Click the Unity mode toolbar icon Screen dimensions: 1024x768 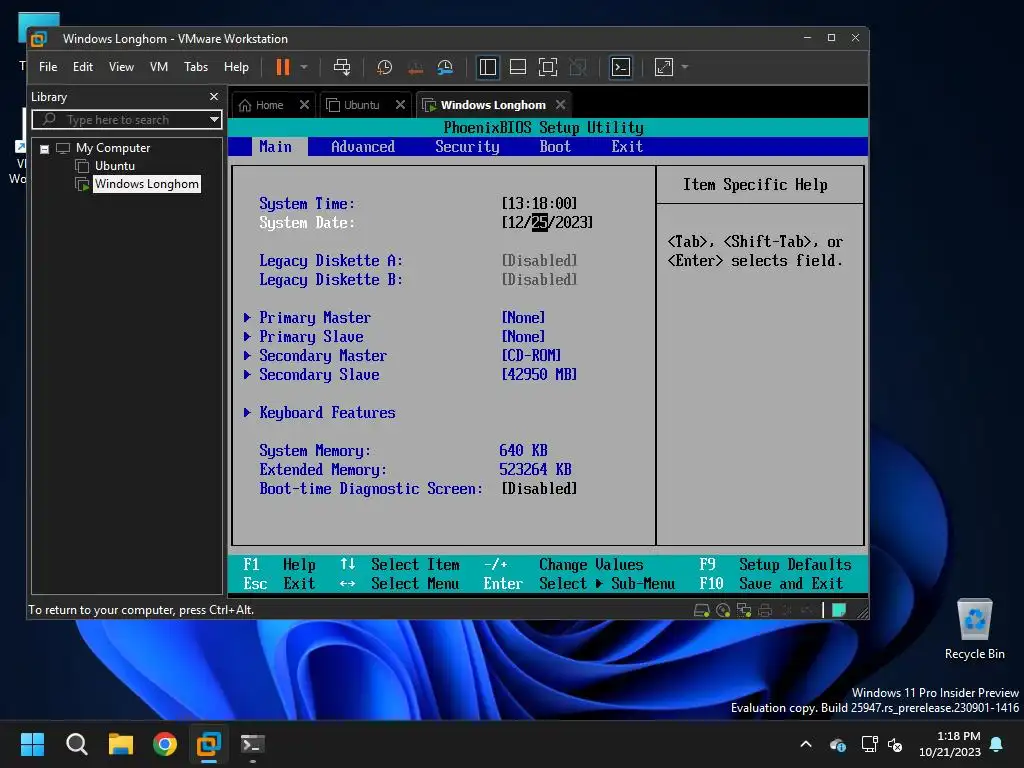click(578, 67)
